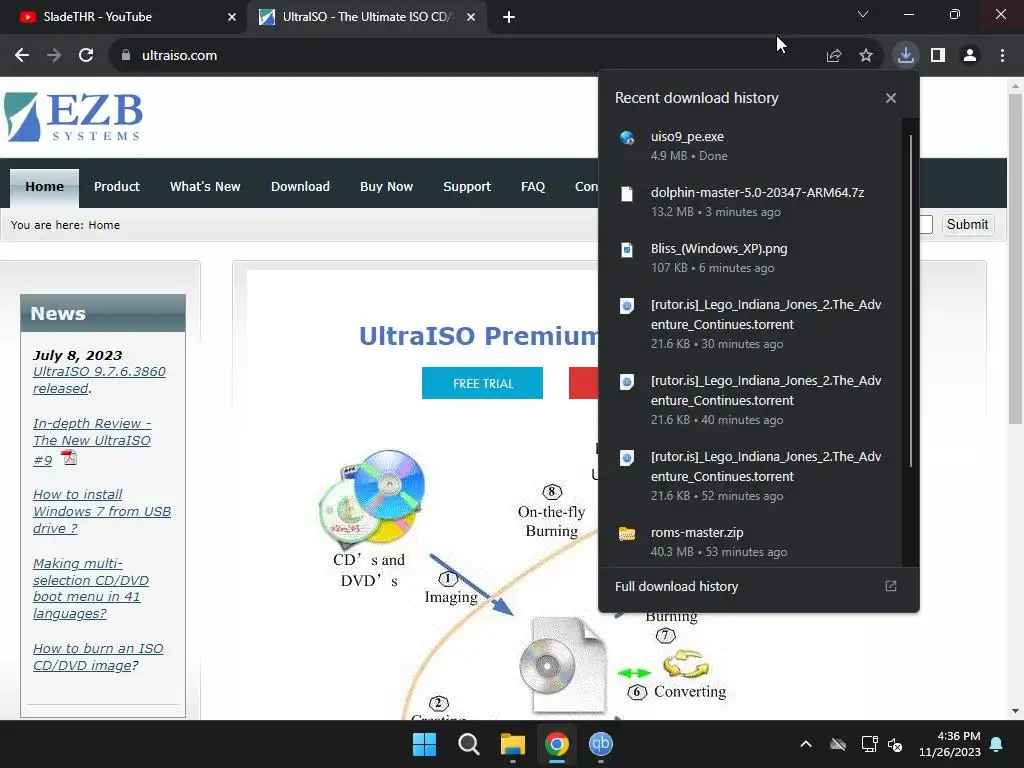Click the Submit search button
This screenshot has height=768, width=1024.
click(967, 225)
